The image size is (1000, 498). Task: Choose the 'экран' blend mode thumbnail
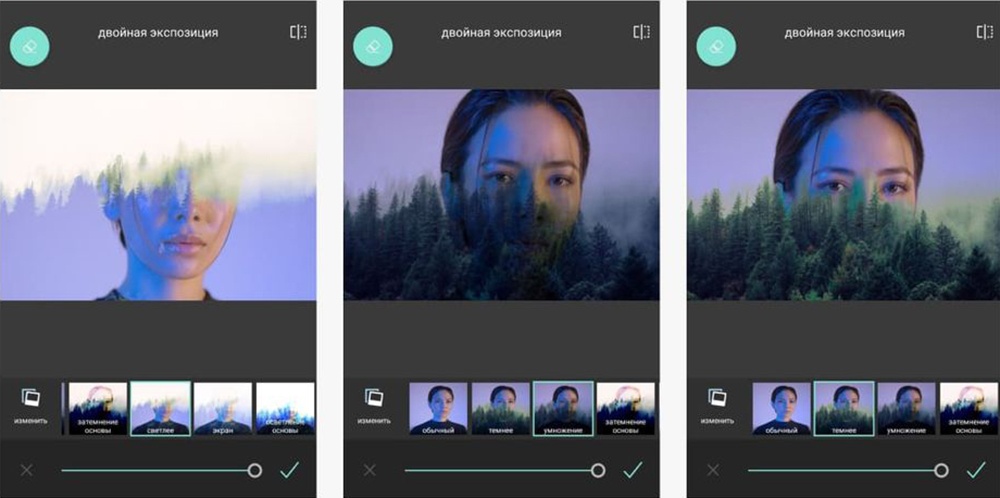click(222, 408)
